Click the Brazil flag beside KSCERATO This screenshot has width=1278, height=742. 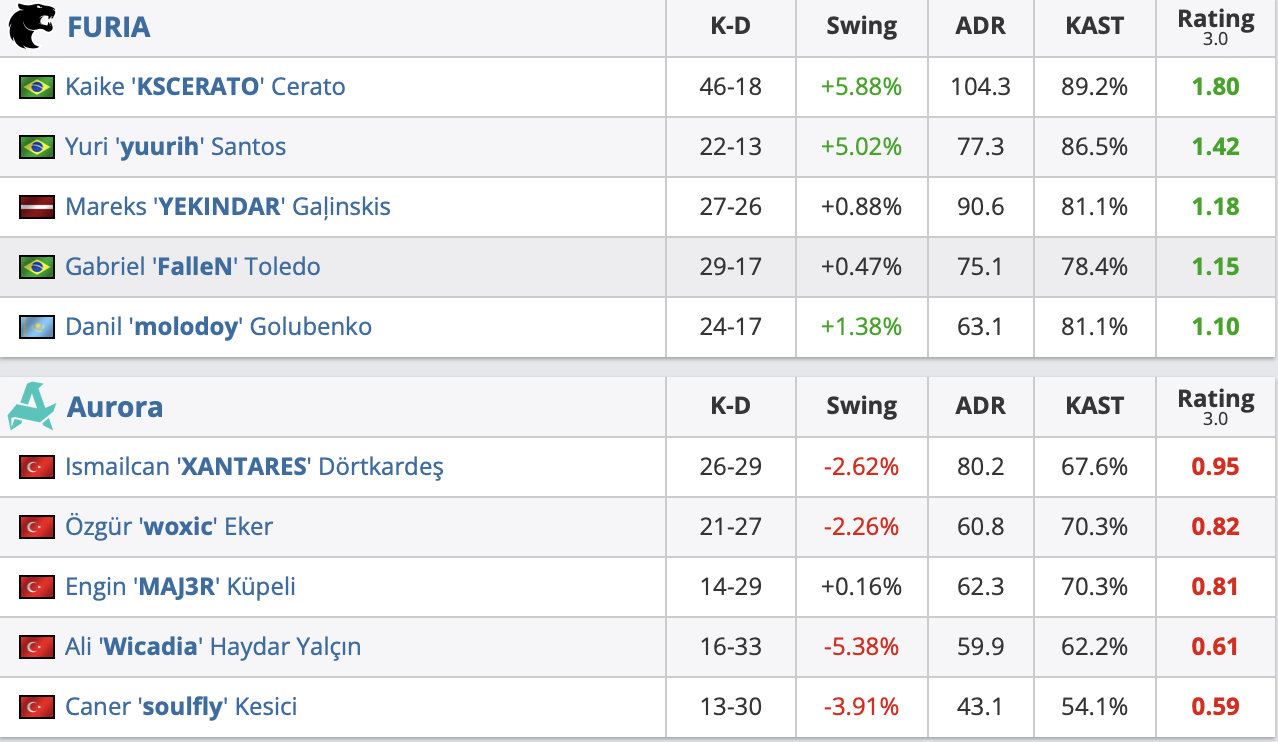37,87
